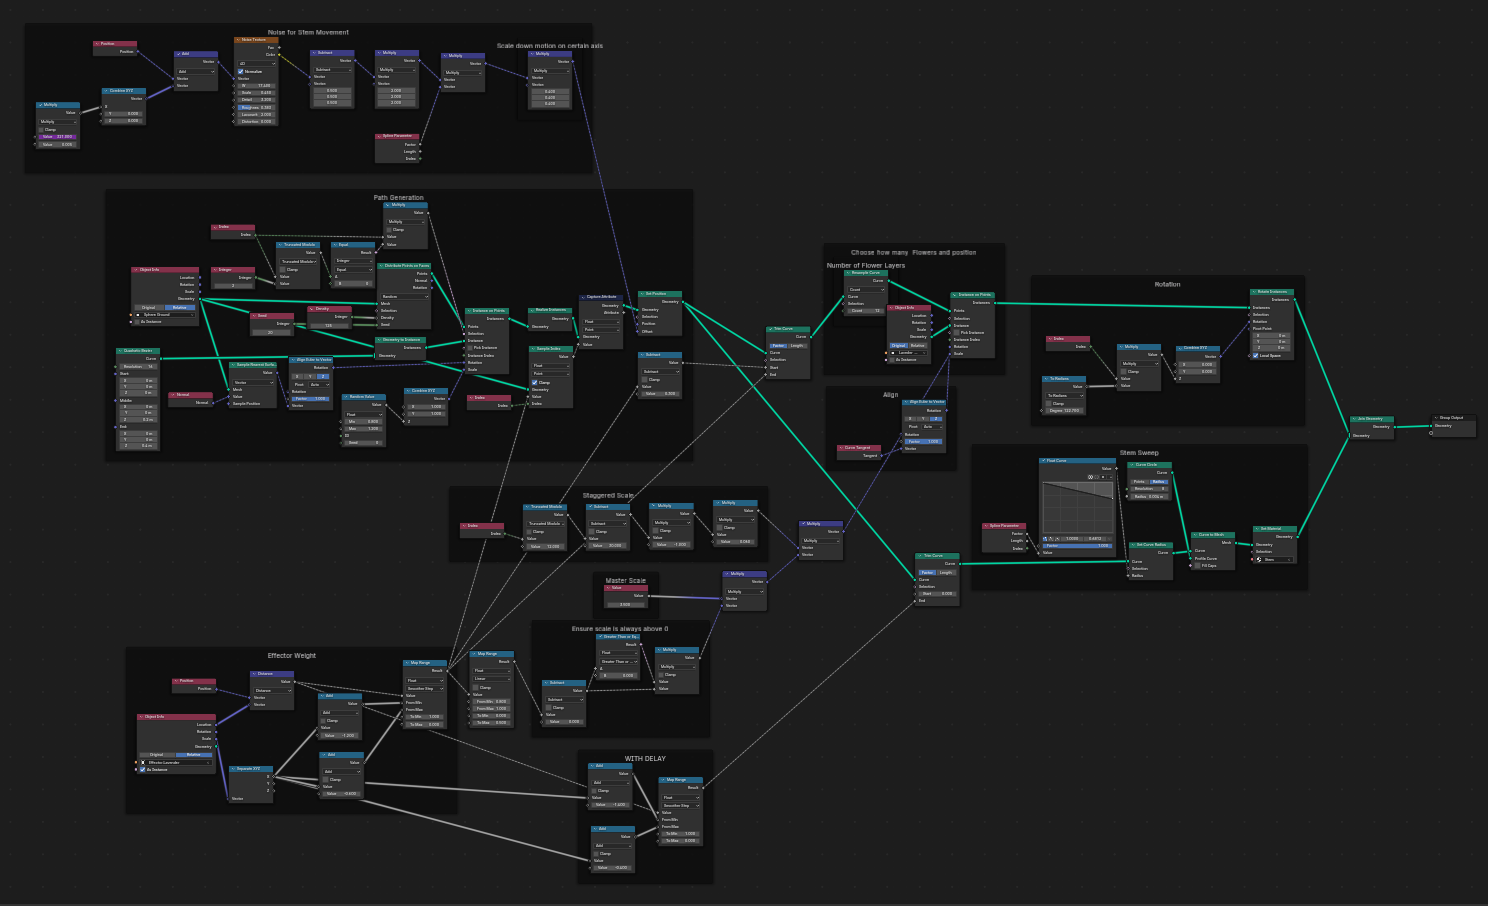
Task: Collapse the Realize Instances node header arrow
Action: [533, 310]
